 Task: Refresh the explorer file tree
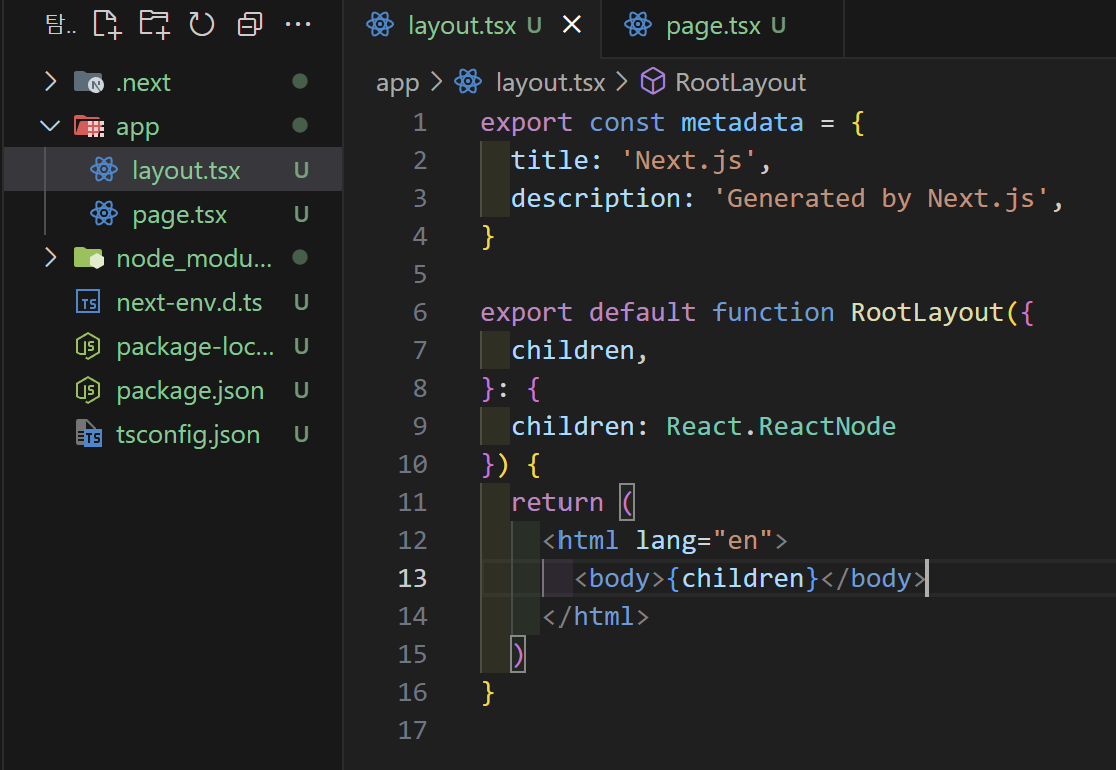click(201, 25)
